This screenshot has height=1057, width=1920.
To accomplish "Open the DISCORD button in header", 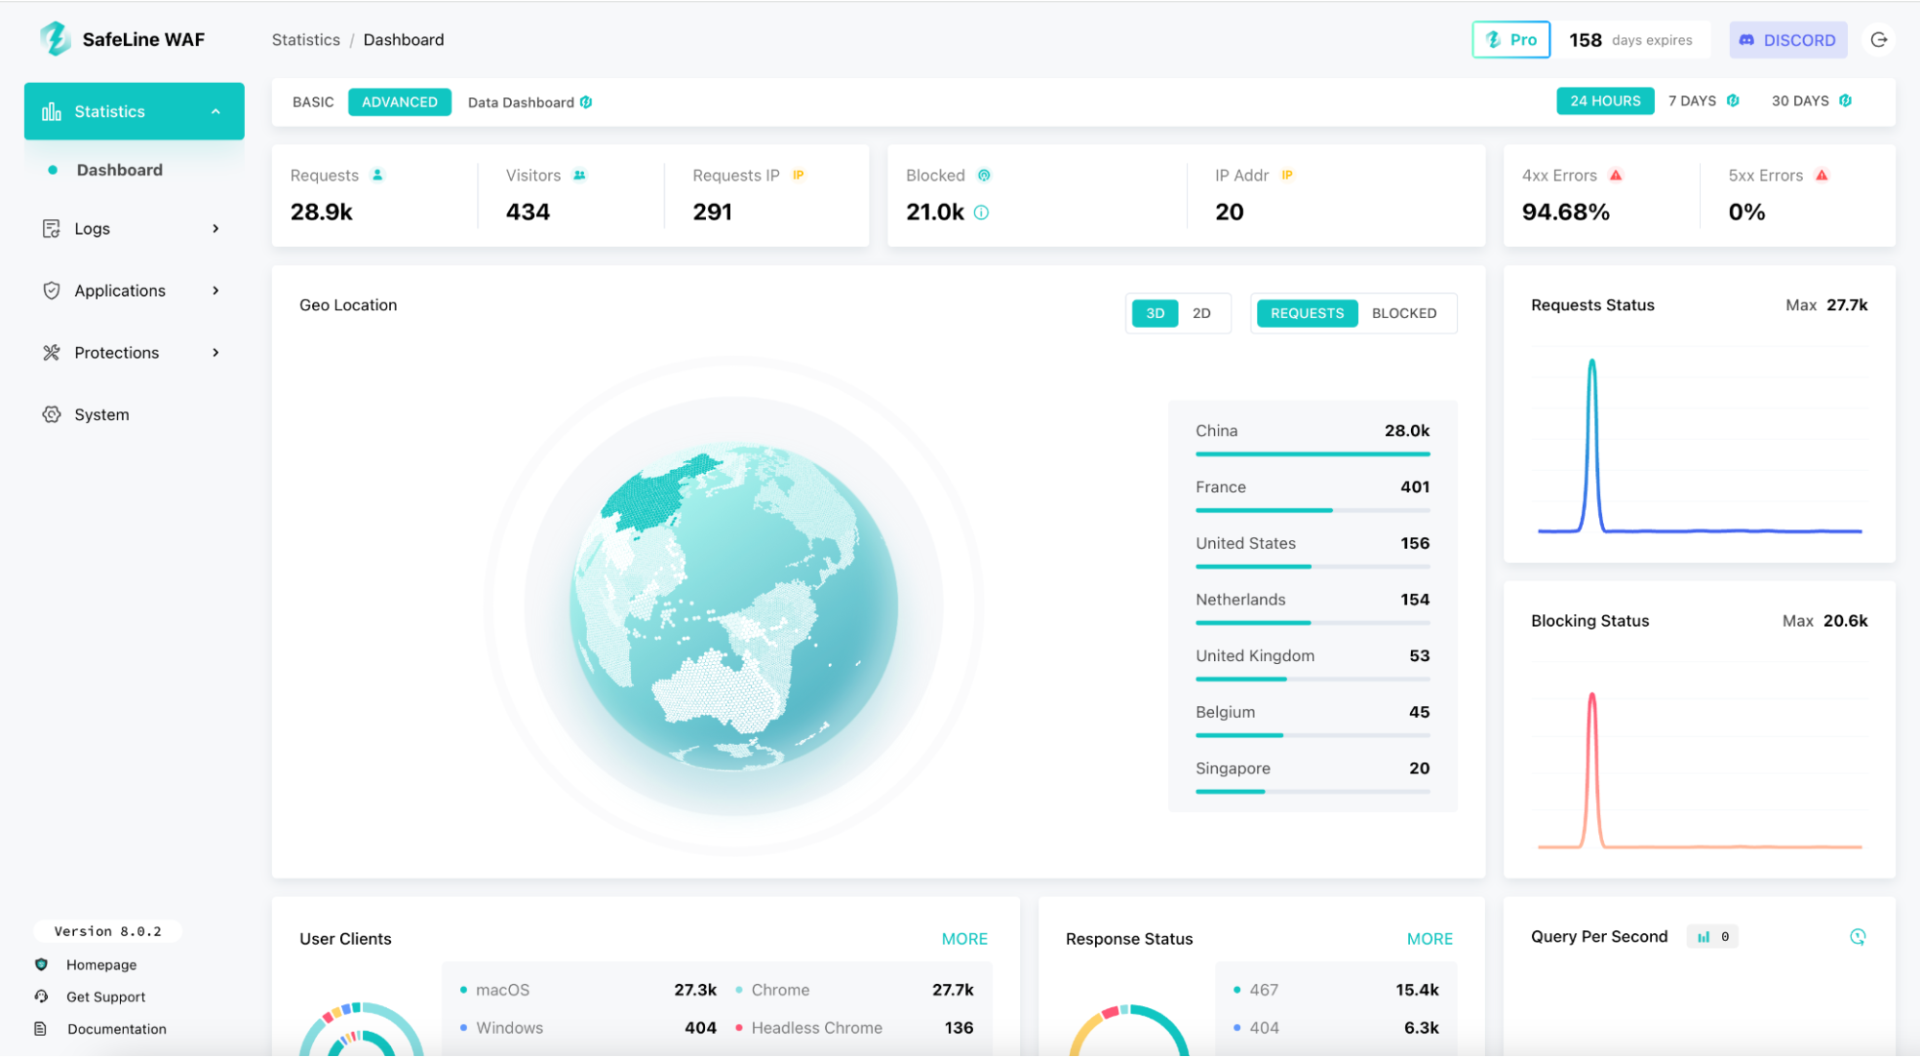I will (x=1787, y=40).
